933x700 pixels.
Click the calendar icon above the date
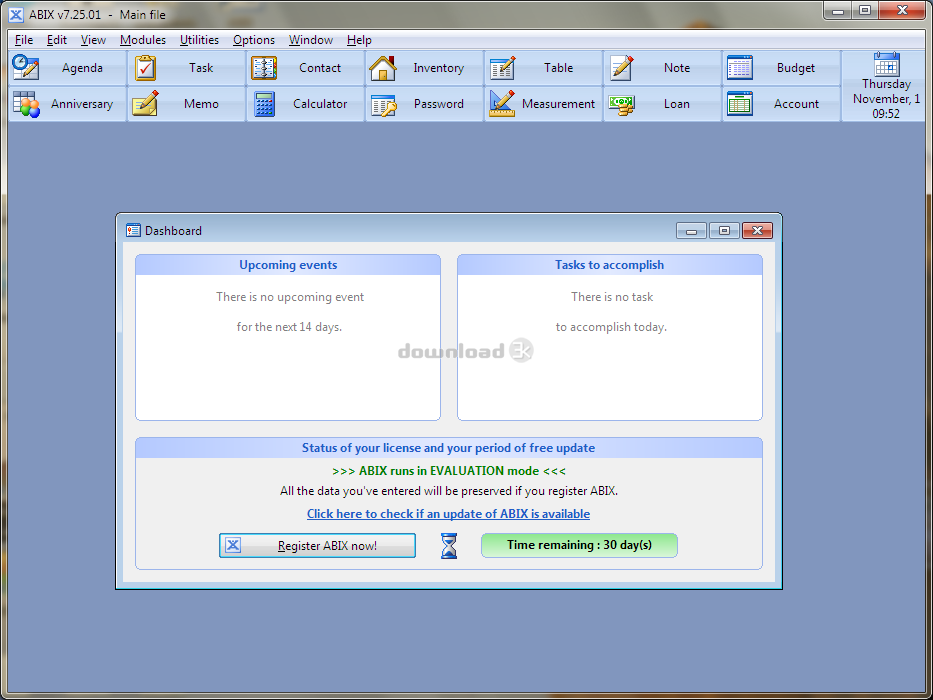tap(887, 64)
